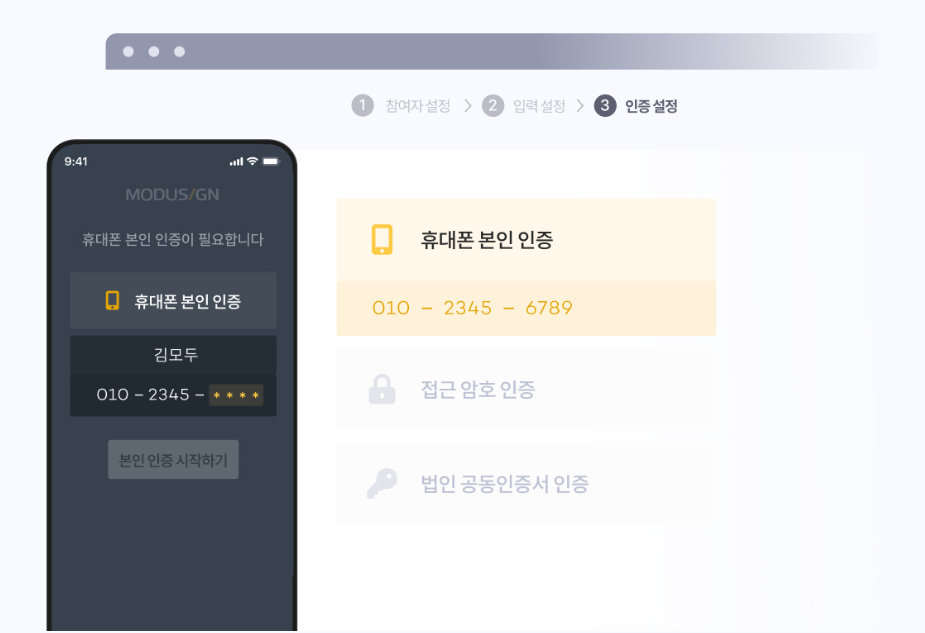Click the phone icon inside the mobile preview
This screenshot has height=633, width=925.
[112, 300]
